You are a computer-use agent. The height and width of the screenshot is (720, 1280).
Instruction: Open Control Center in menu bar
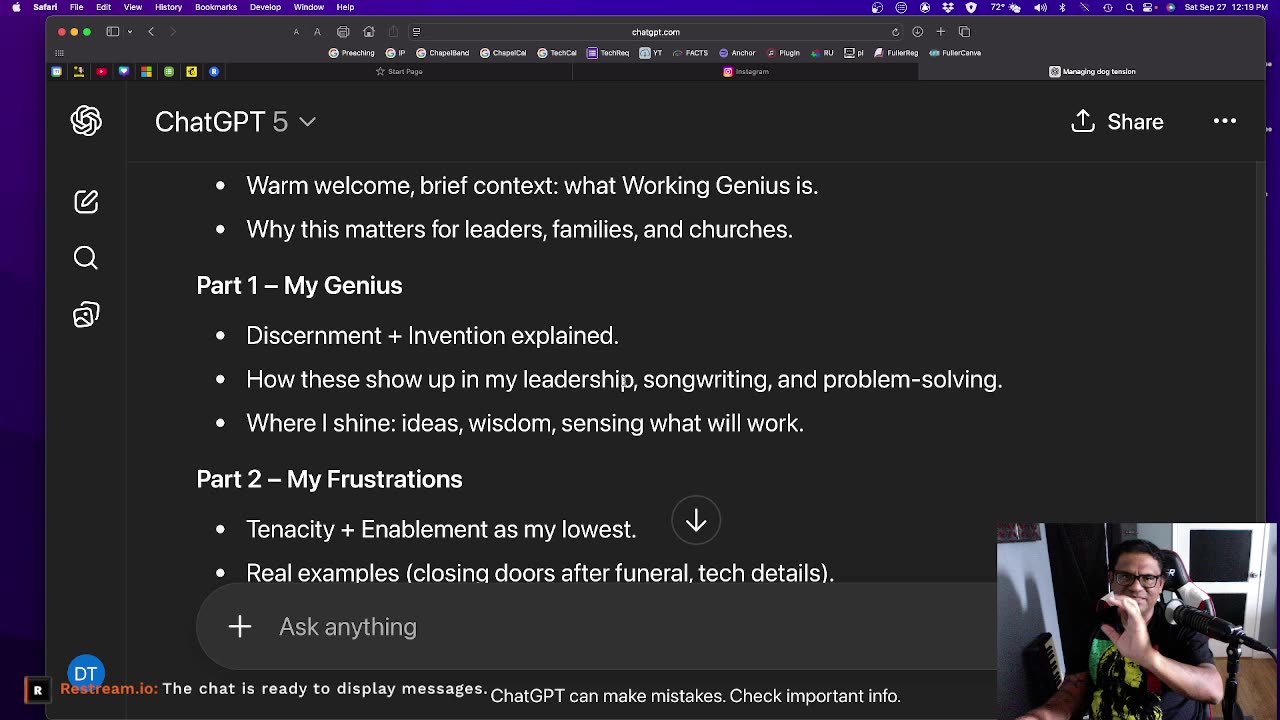pyautogui.click(x=1149, y=7)
